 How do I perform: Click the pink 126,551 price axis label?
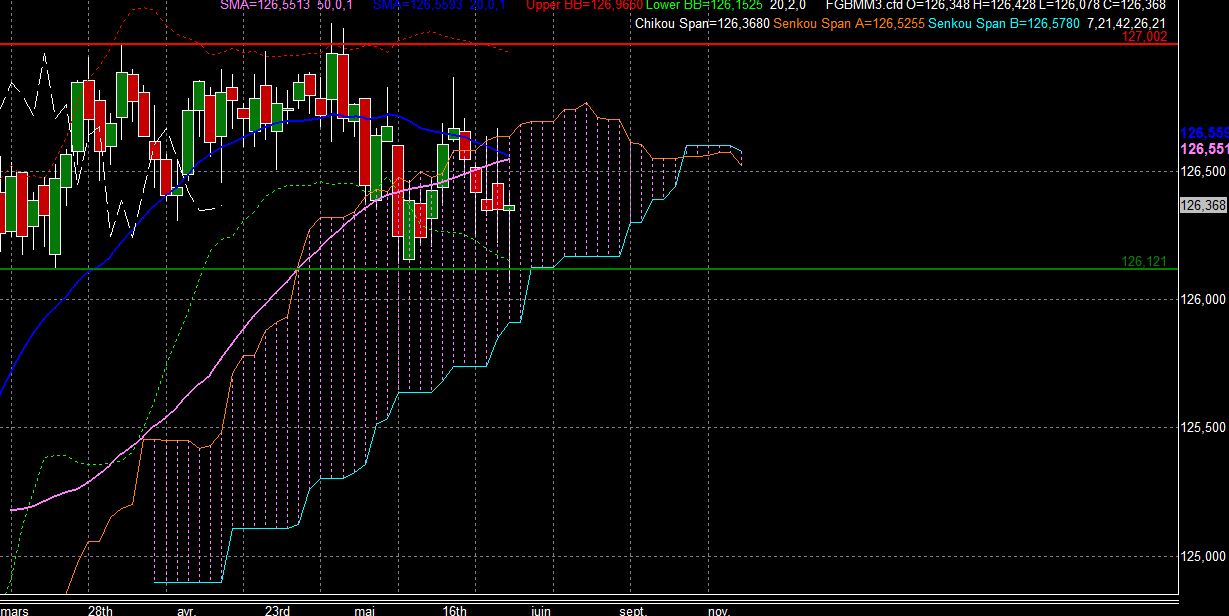click(1204, 148)
